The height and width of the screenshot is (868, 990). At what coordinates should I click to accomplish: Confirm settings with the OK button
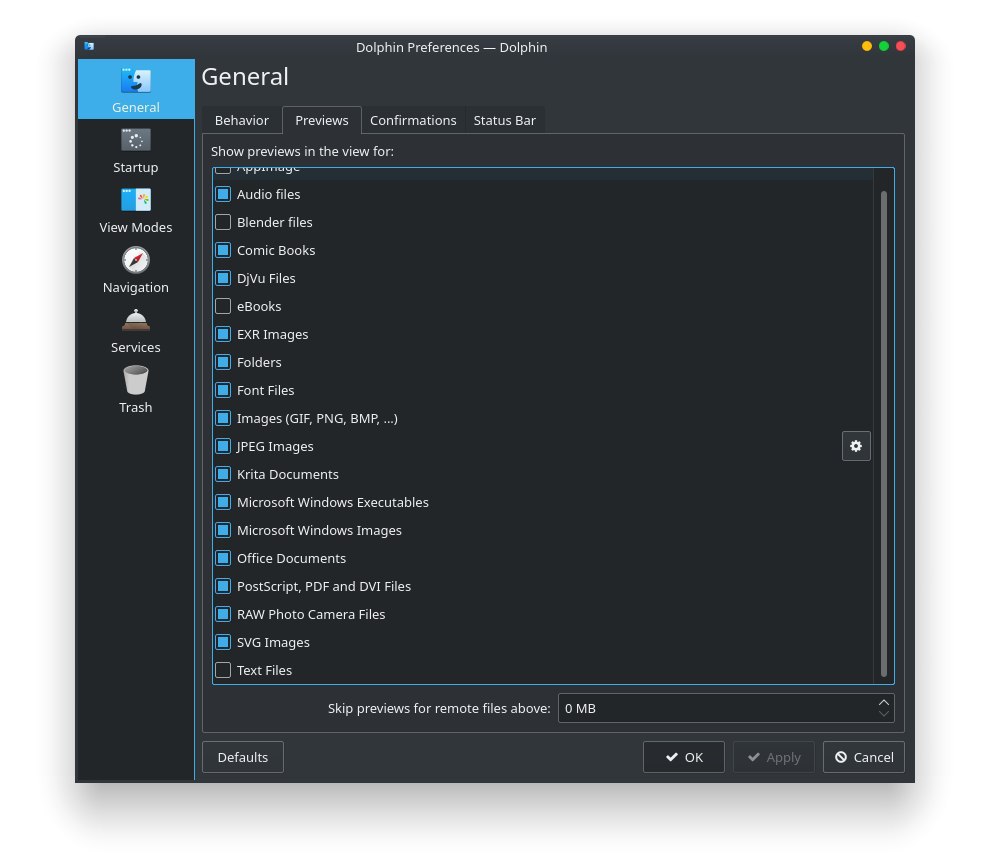pos(683,757)
